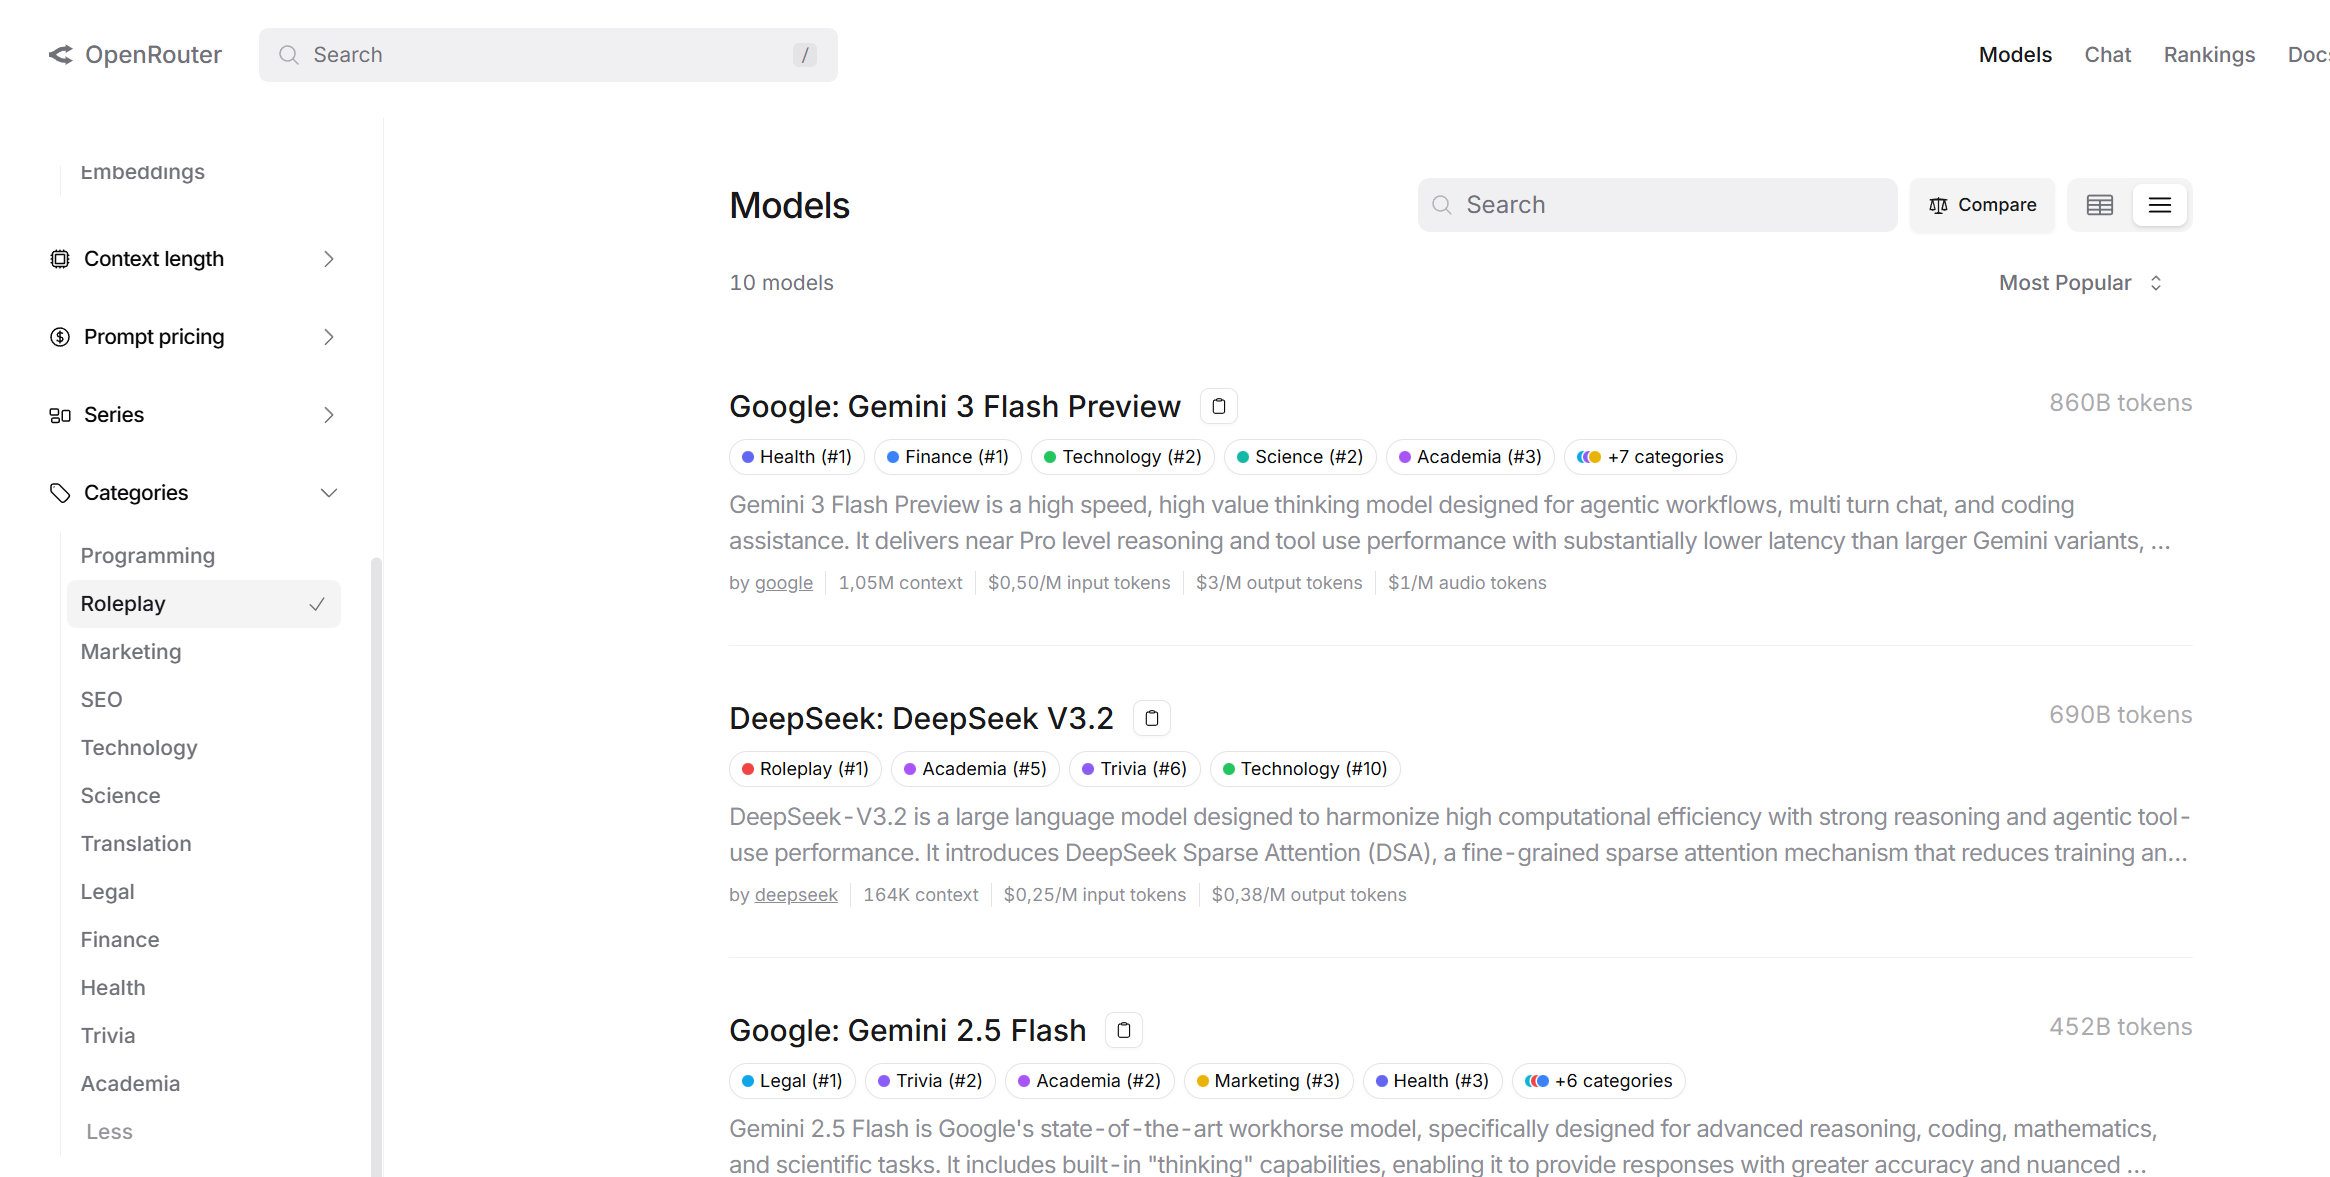The height and width of the screenshot is (1177, 2330).
Task: Click the slash shortcut badge
Action: tap(805, 55)
